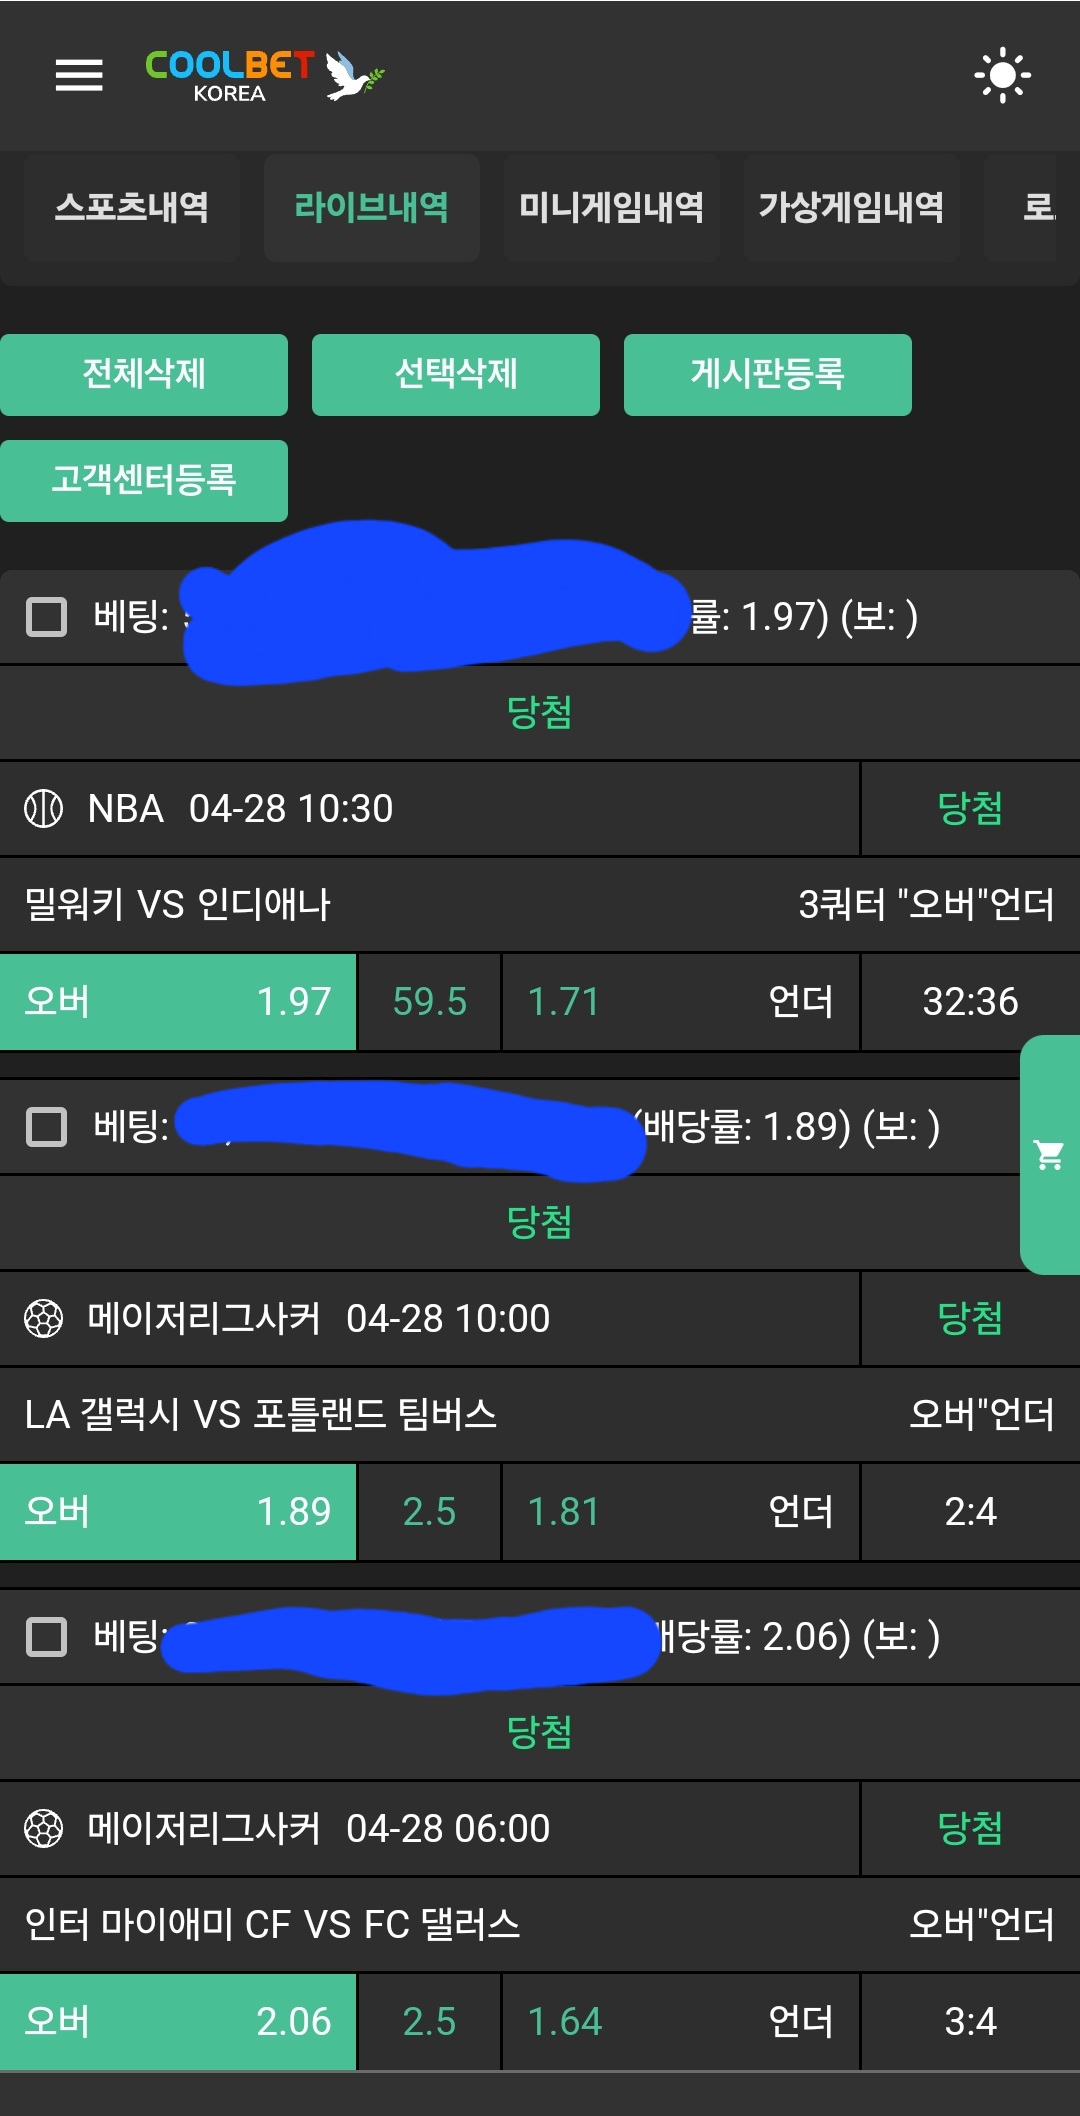Open the 가상게임내역 tab

[851, 207]
